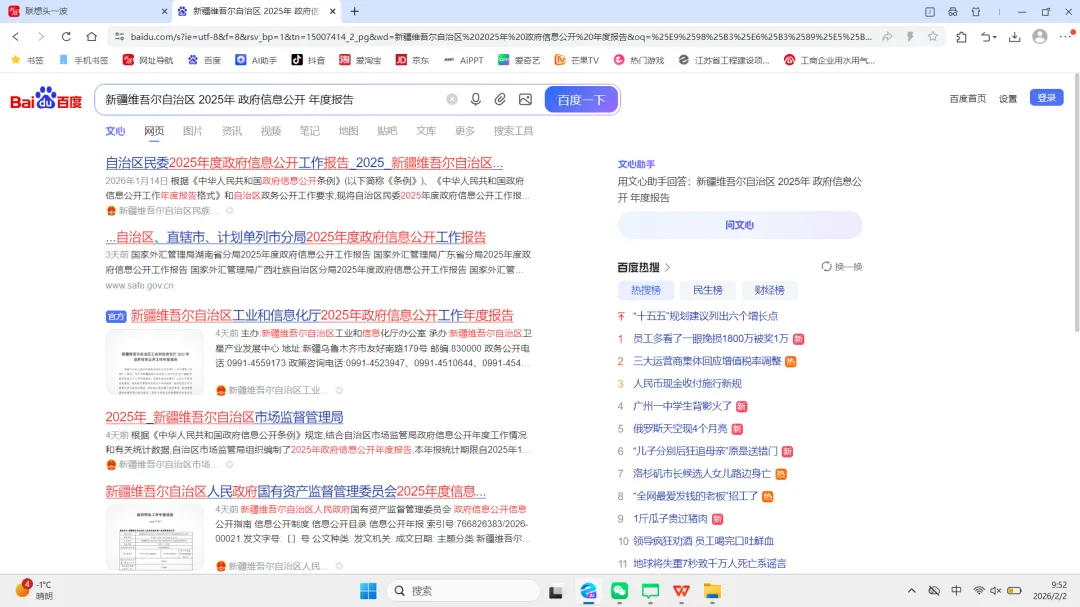Open WPS Office from the taskbar
Screen dimensions: 1080x607
point(681,590)
